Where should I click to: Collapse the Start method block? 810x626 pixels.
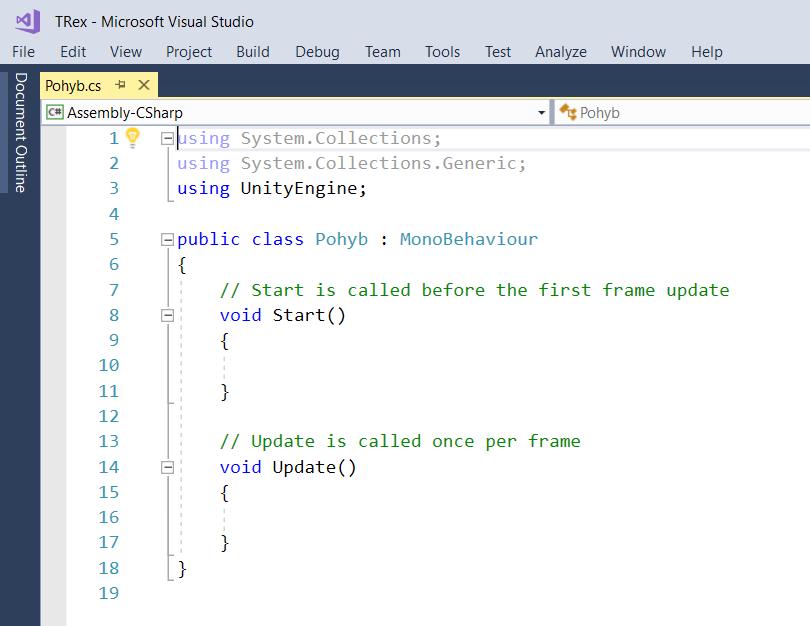click(167, 316)
